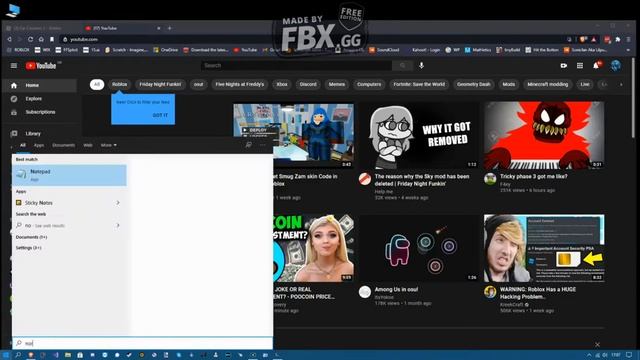Expand the bookmarks bar overflow chevron

[628, 50]
